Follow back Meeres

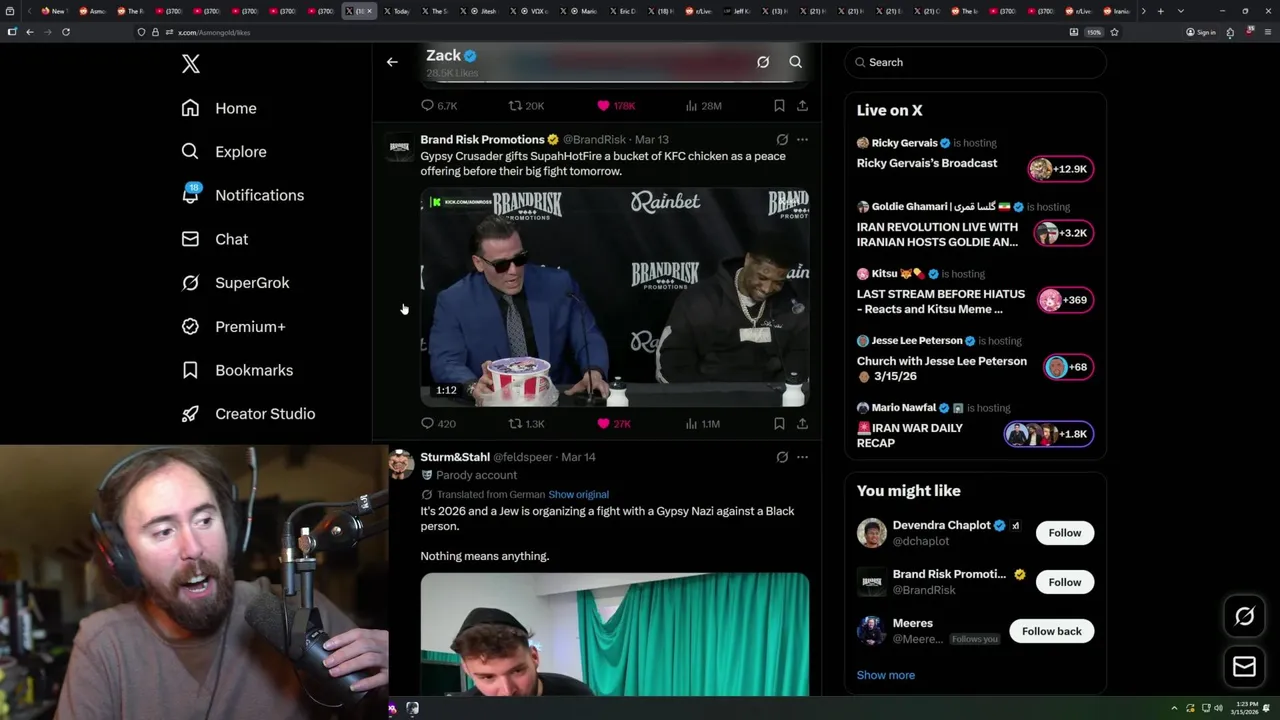pyautogui.click(x=1052, y=631)
